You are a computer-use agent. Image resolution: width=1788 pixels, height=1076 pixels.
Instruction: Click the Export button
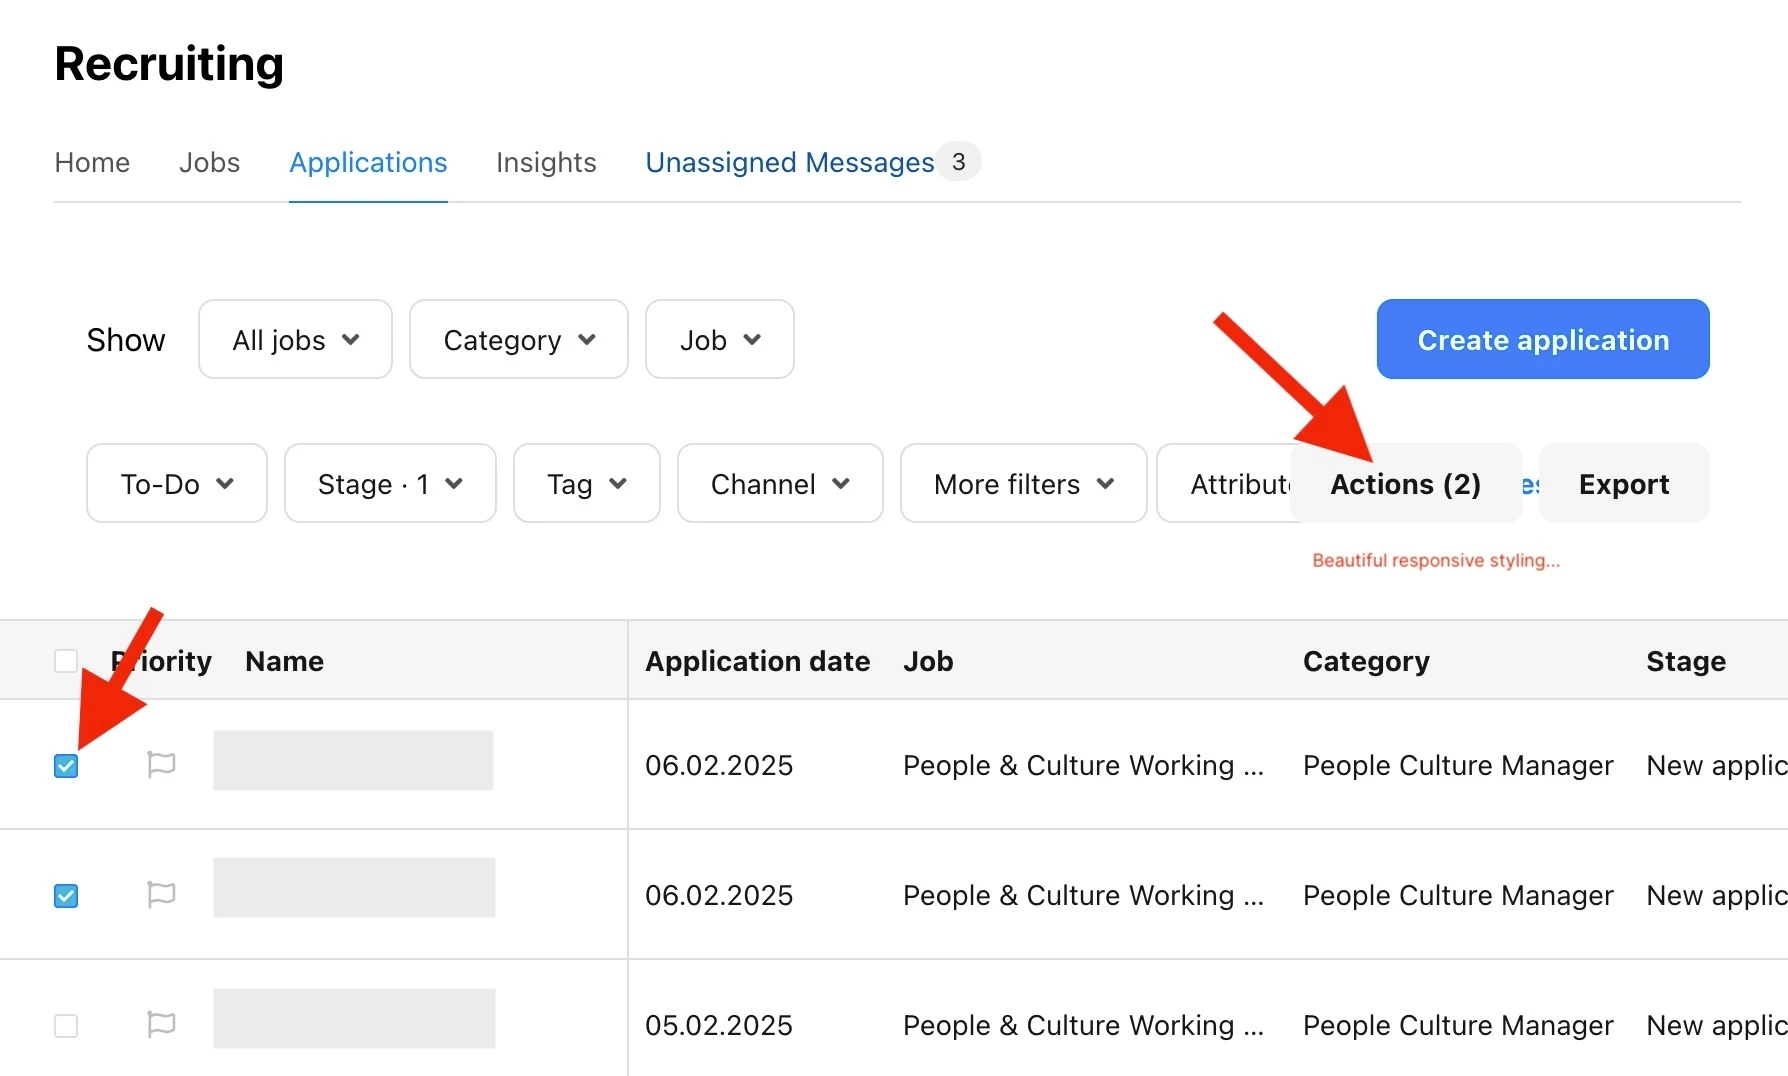pos(1624,484)
